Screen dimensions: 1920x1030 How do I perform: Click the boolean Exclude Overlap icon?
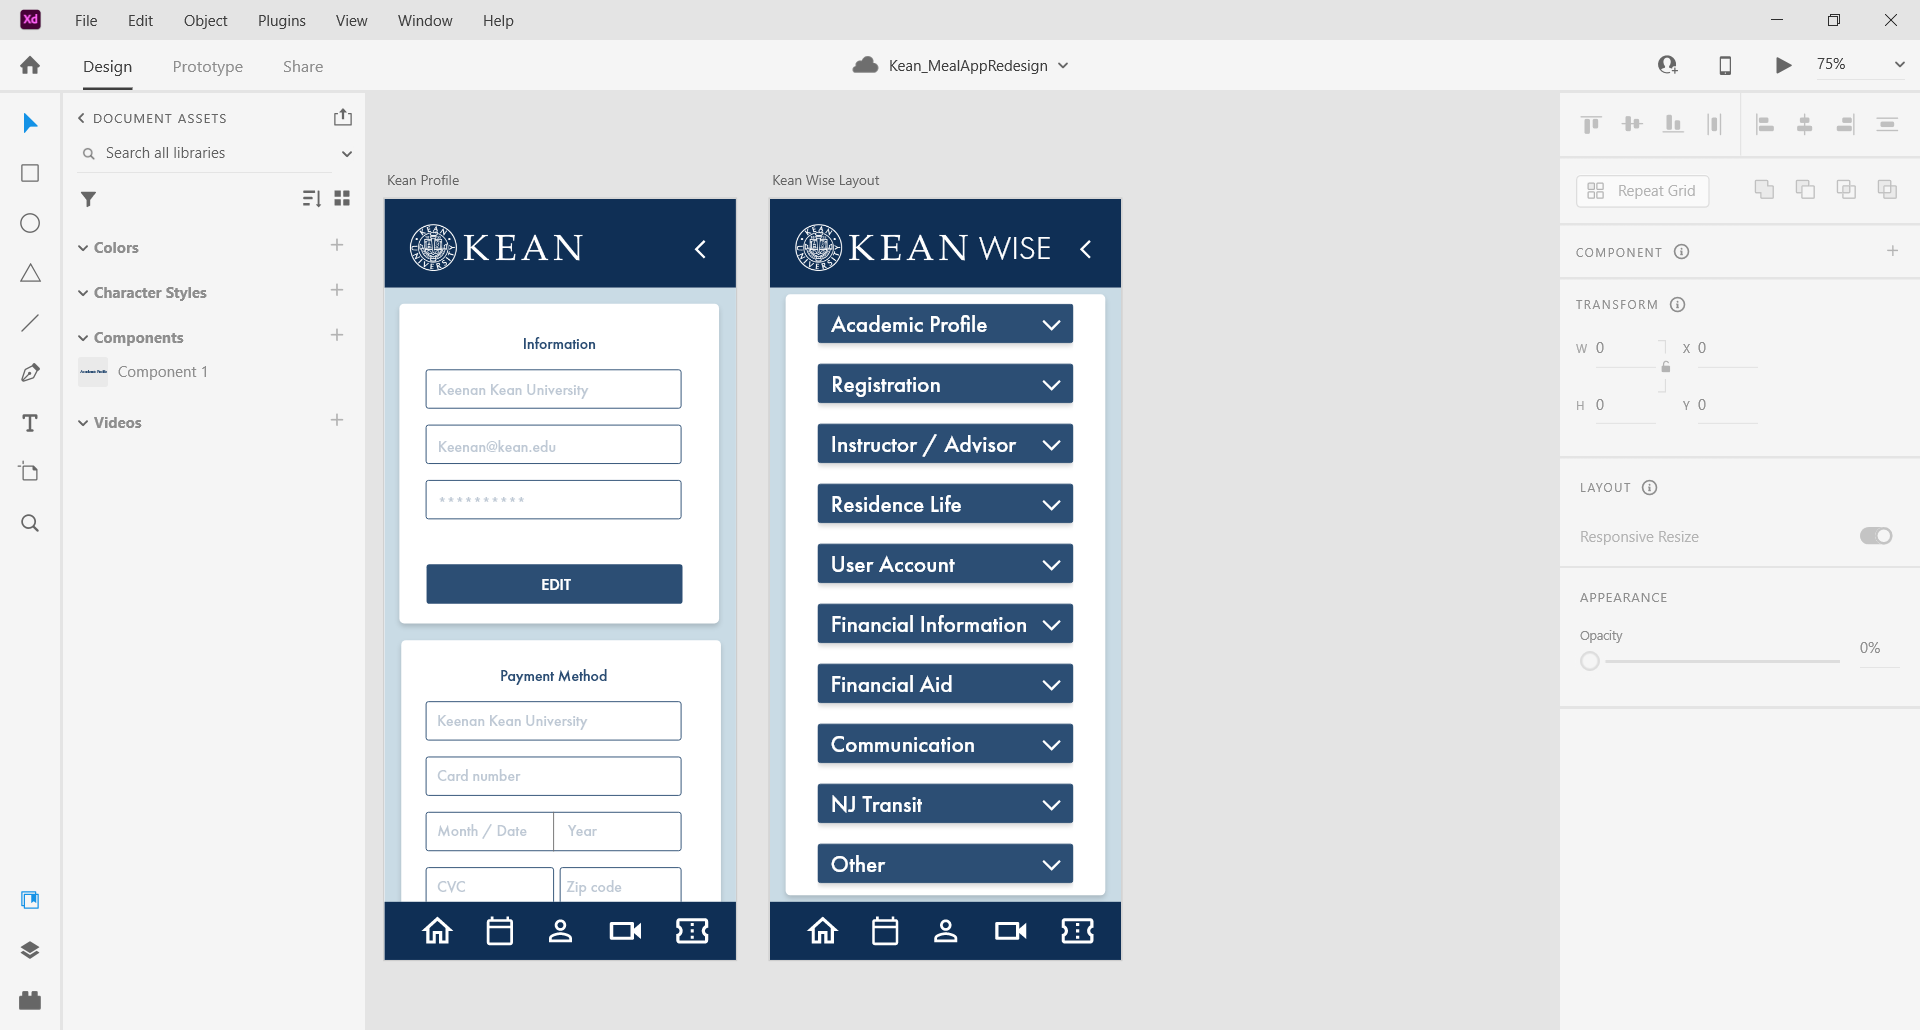pyautogui.click(x=1887, y=189)
